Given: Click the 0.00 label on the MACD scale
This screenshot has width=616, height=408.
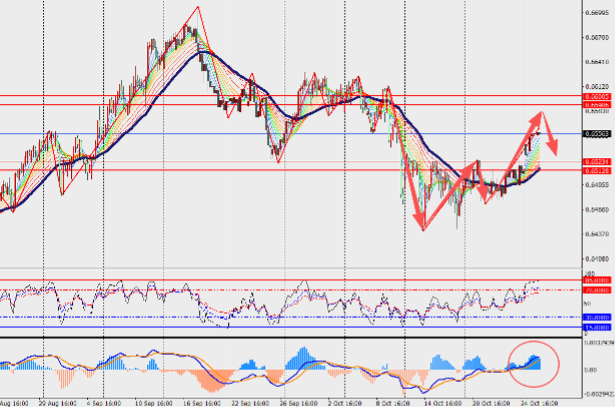Looking at the screenshot, I should click(x=590, y=369).
